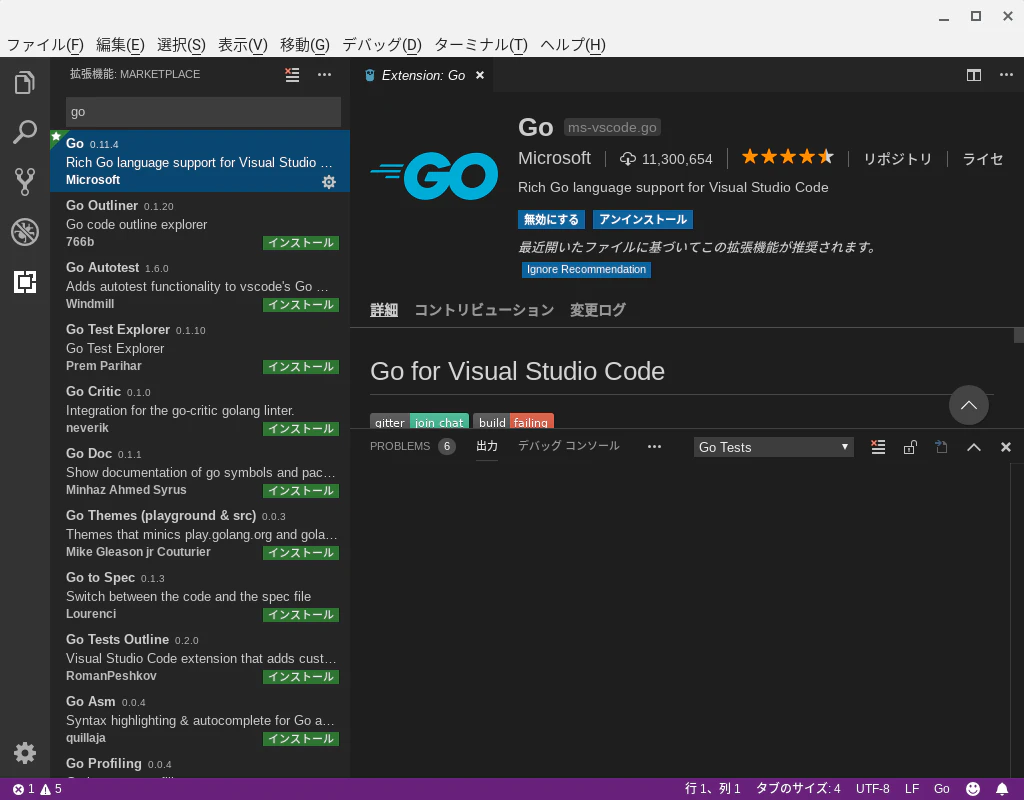1024x800 pixels.
Task: Click the feedback smiley in status bar
Action: 973,789
